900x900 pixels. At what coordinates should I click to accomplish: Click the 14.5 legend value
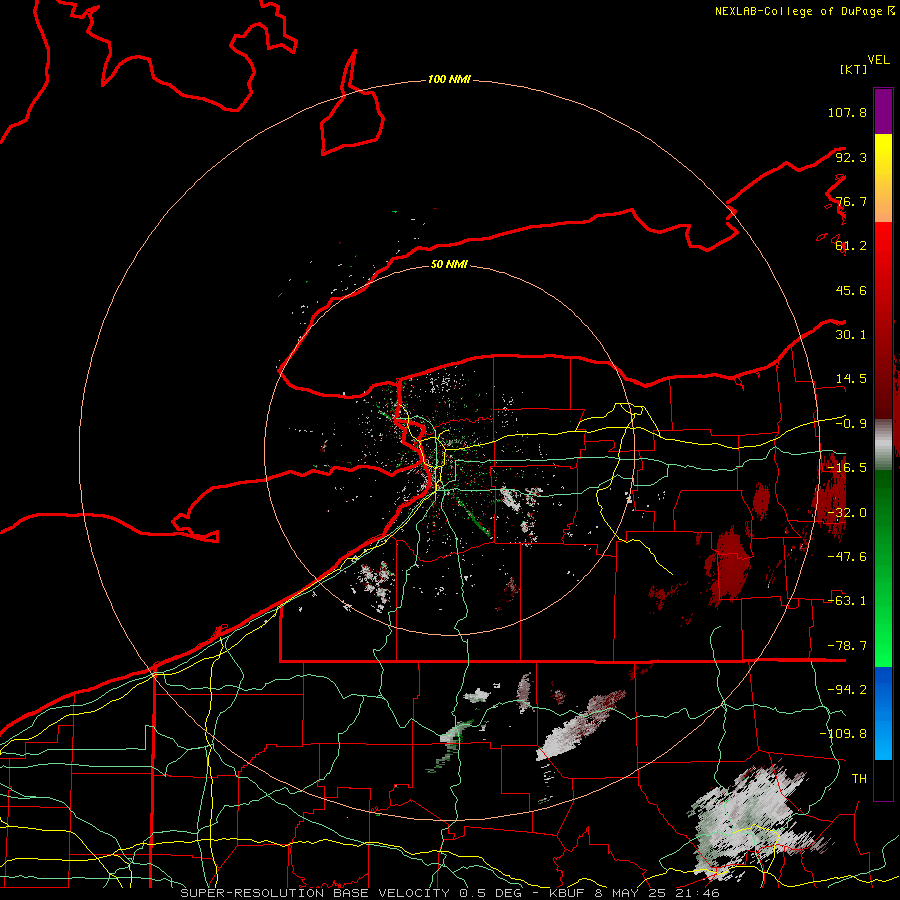click(851, 379)
